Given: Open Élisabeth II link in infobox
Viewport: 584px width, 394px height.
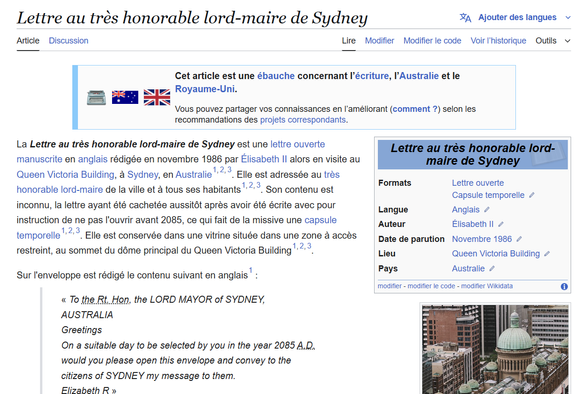Looking at the screenshot, I should point(473,224).
